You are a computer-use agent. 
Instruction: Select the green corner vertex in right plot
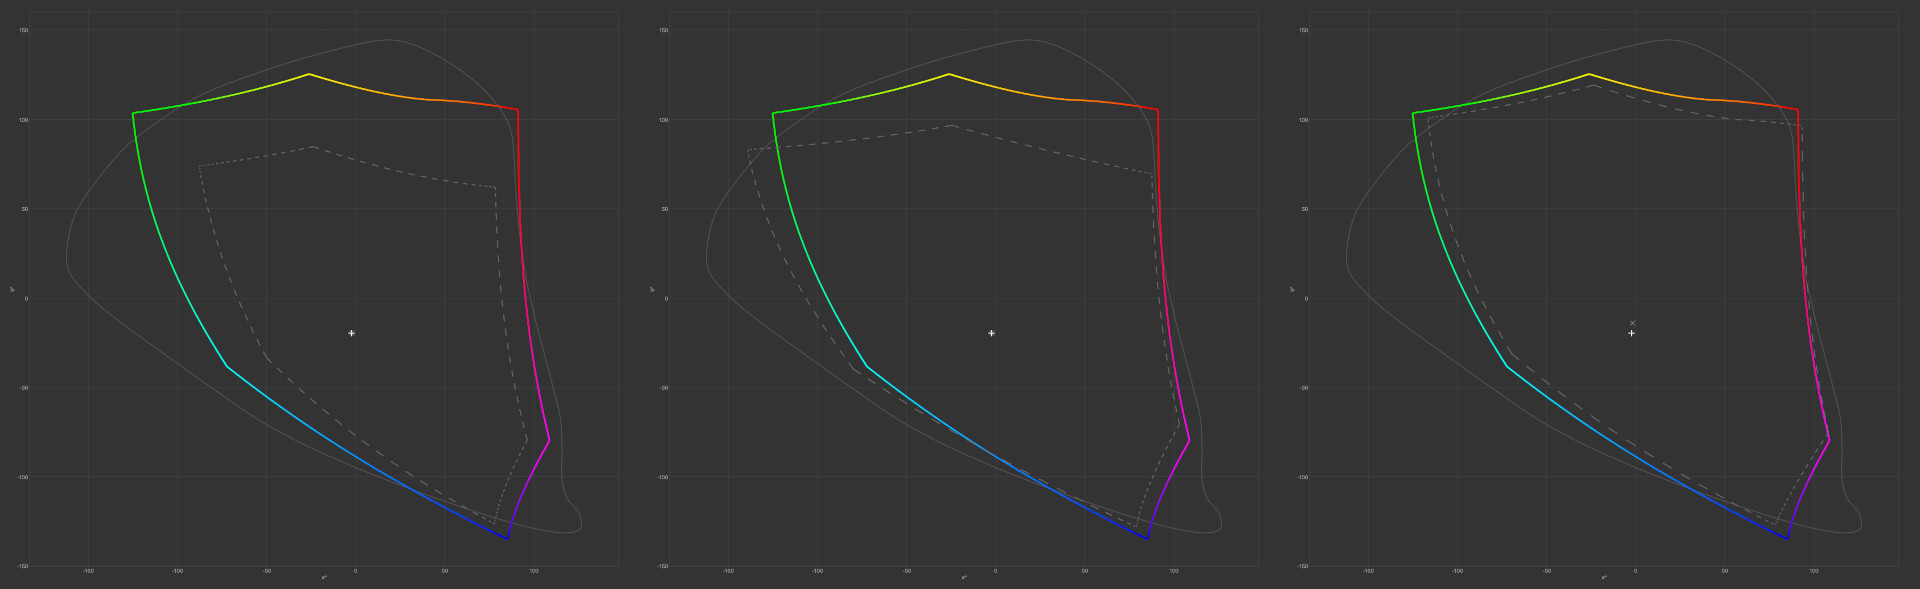pyautogui.click(x=1413, y=113)
